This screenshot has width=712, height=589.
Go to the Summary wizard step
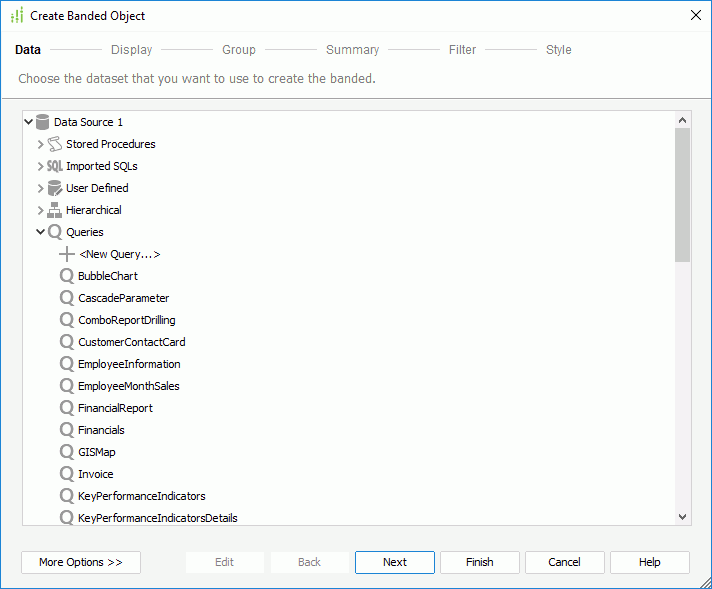pos(352,49)
